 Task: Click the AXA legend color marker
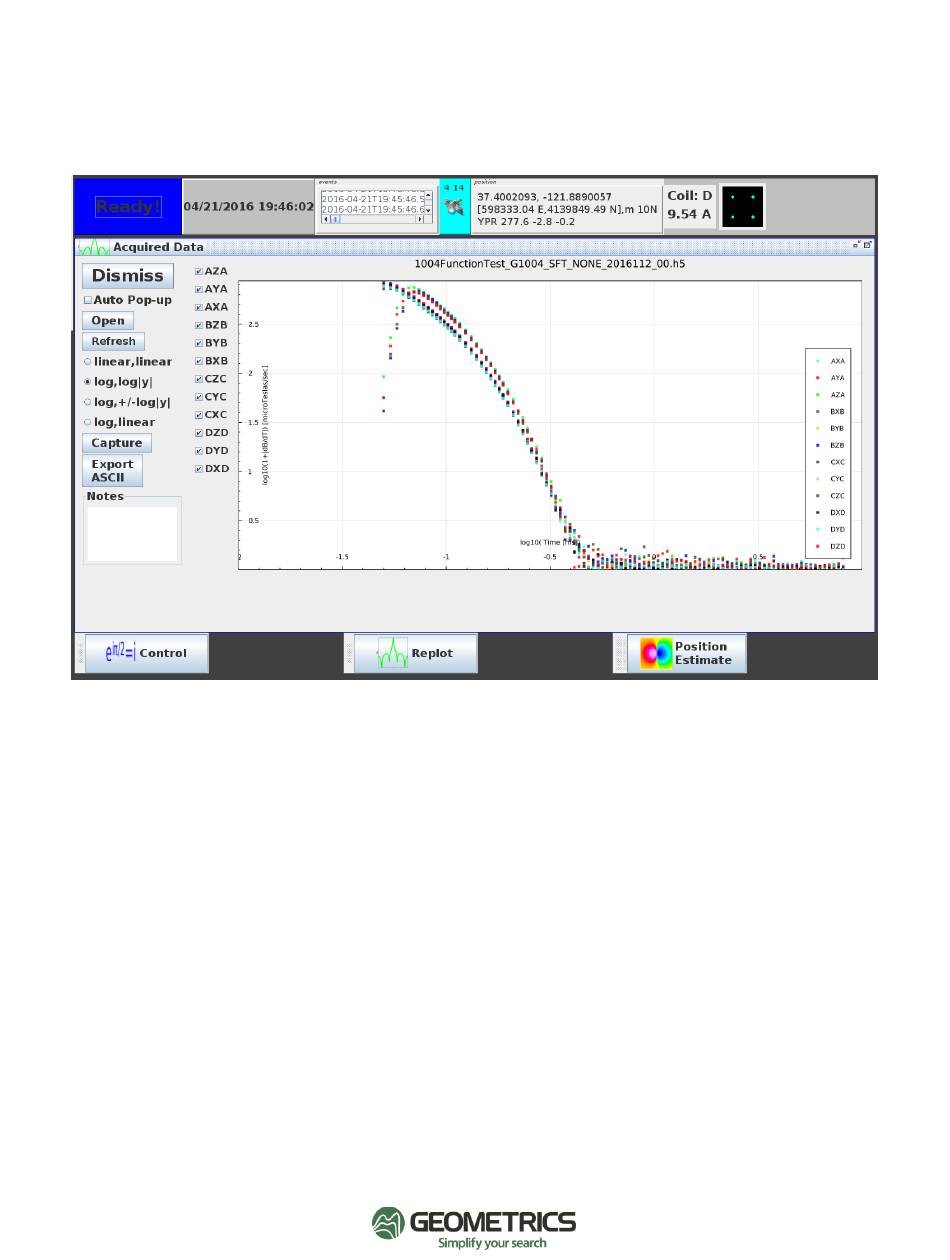point(816,361)
